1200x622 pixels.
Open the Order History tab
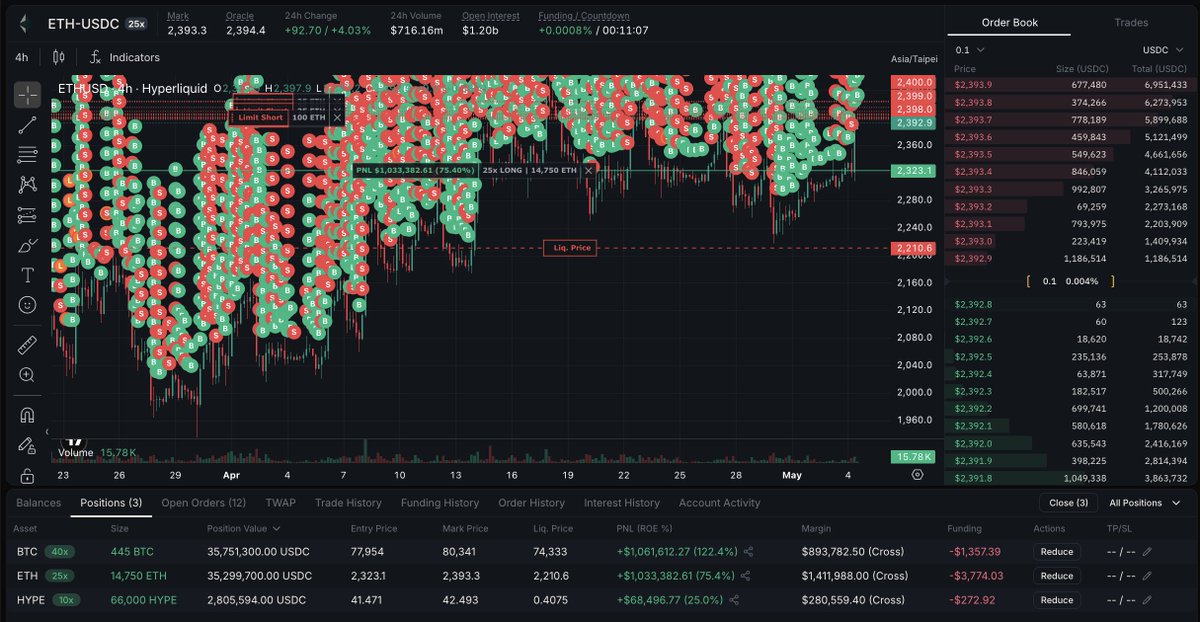point(531,503)
